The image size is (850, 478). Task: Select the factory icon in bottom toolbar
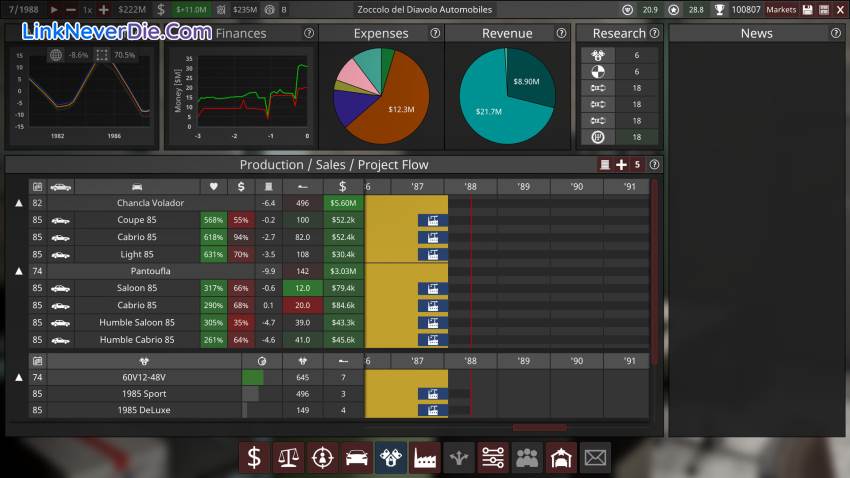coord(424,458)
